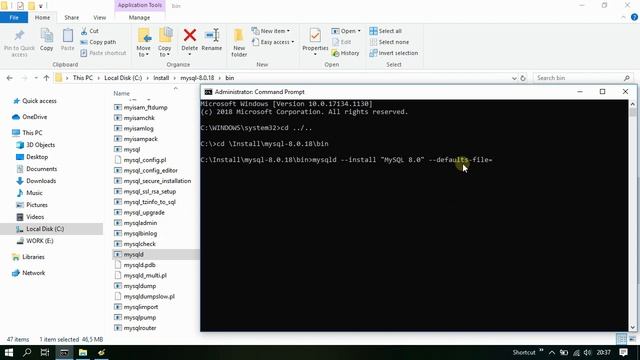
Task: Click the Application Tools contextual tab
Action: (x=140, y=5)
